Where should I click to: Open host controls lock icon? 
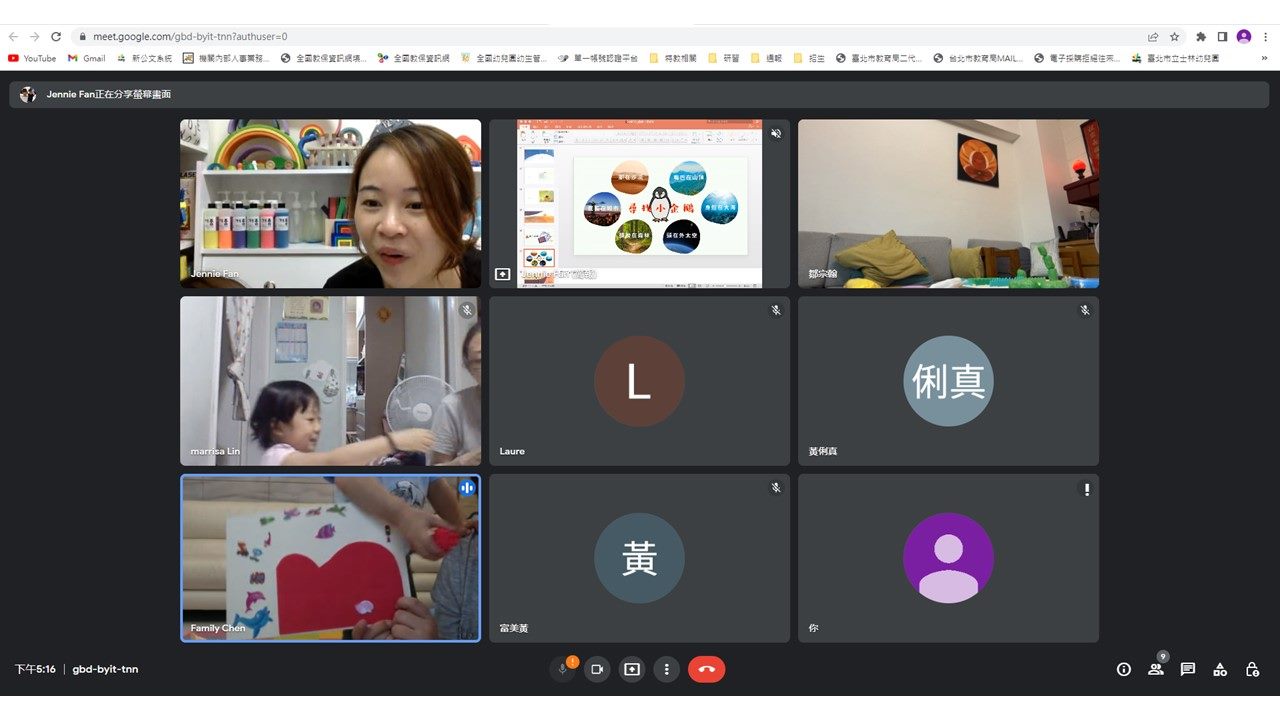pyautogui.click(x=1252, y=669)
